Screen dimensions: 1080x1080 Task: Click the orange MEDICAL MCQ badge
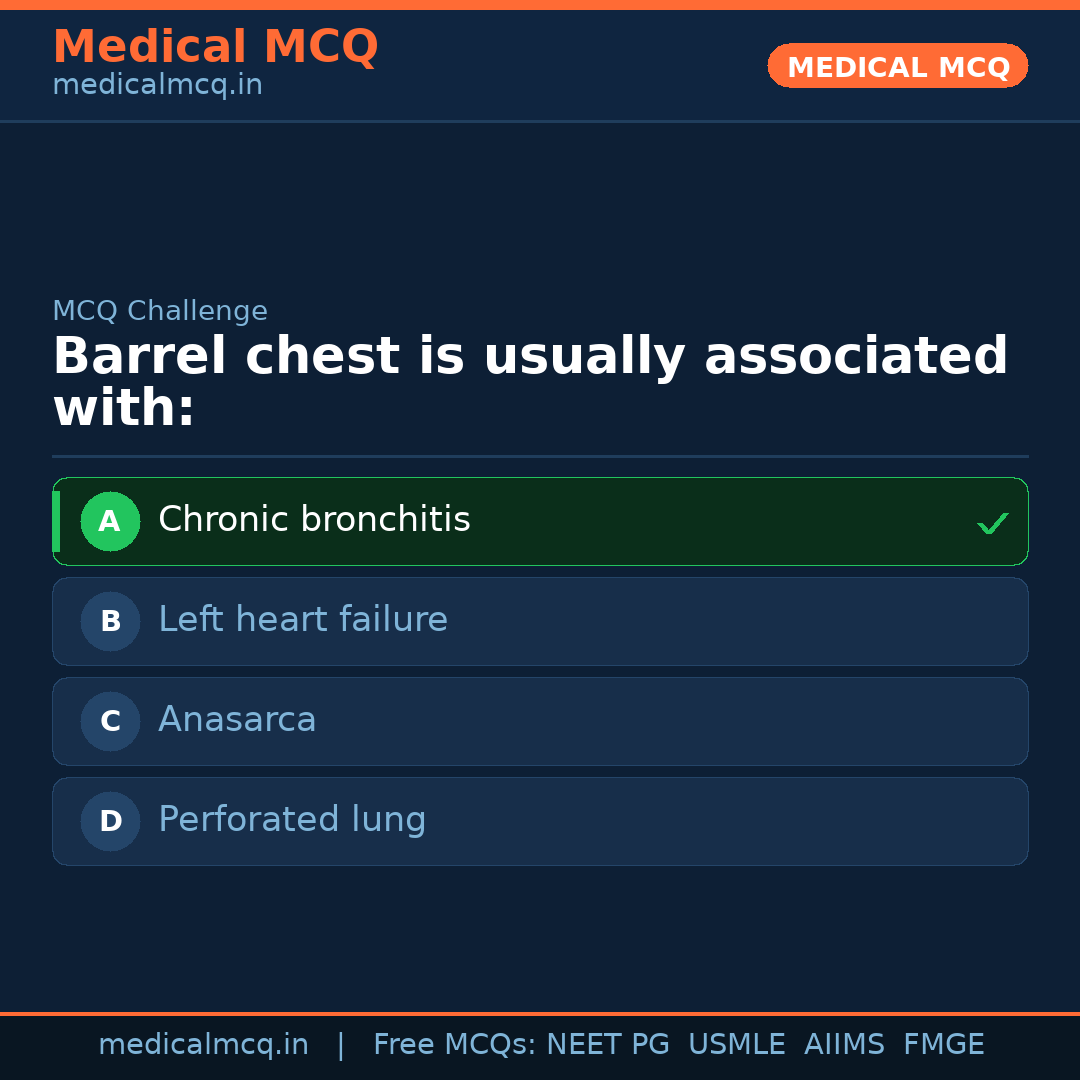pyautogui.click(x=897, y=66)
